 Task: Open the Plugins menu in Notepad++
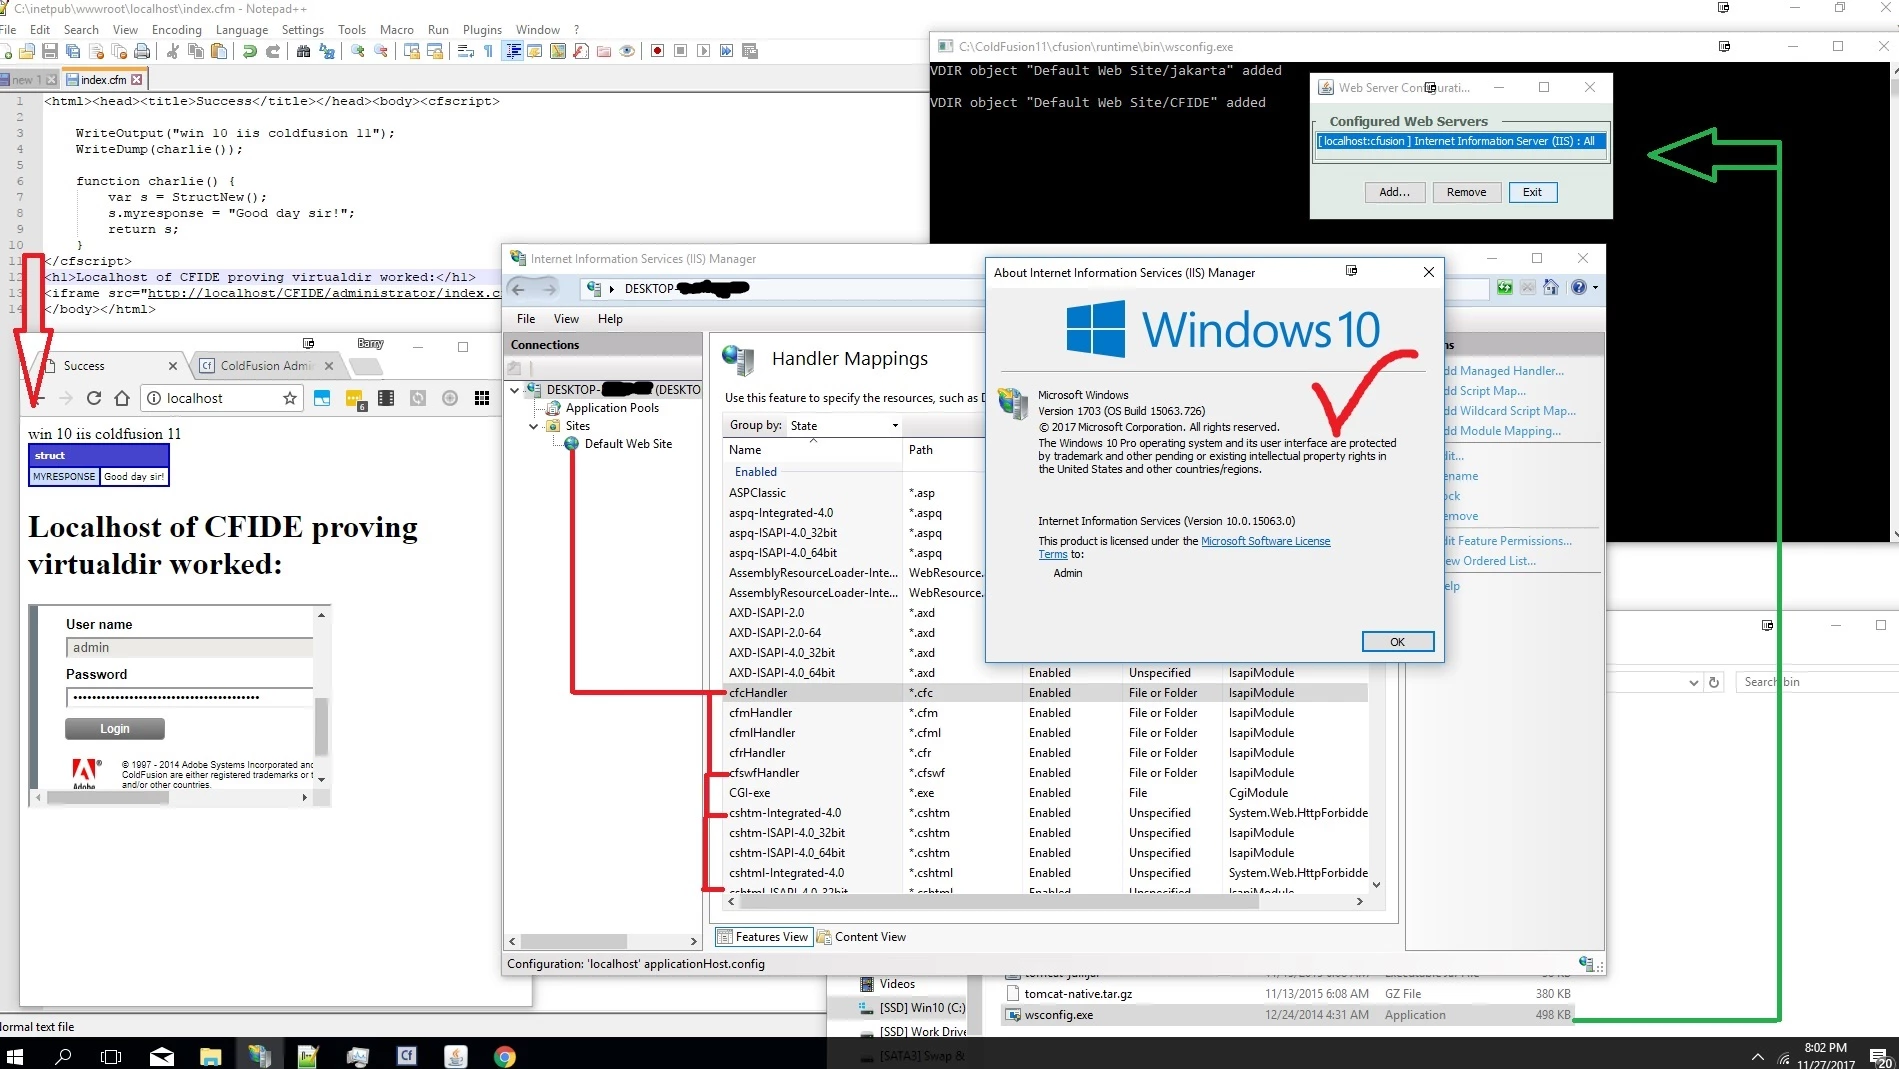(482, 30)
